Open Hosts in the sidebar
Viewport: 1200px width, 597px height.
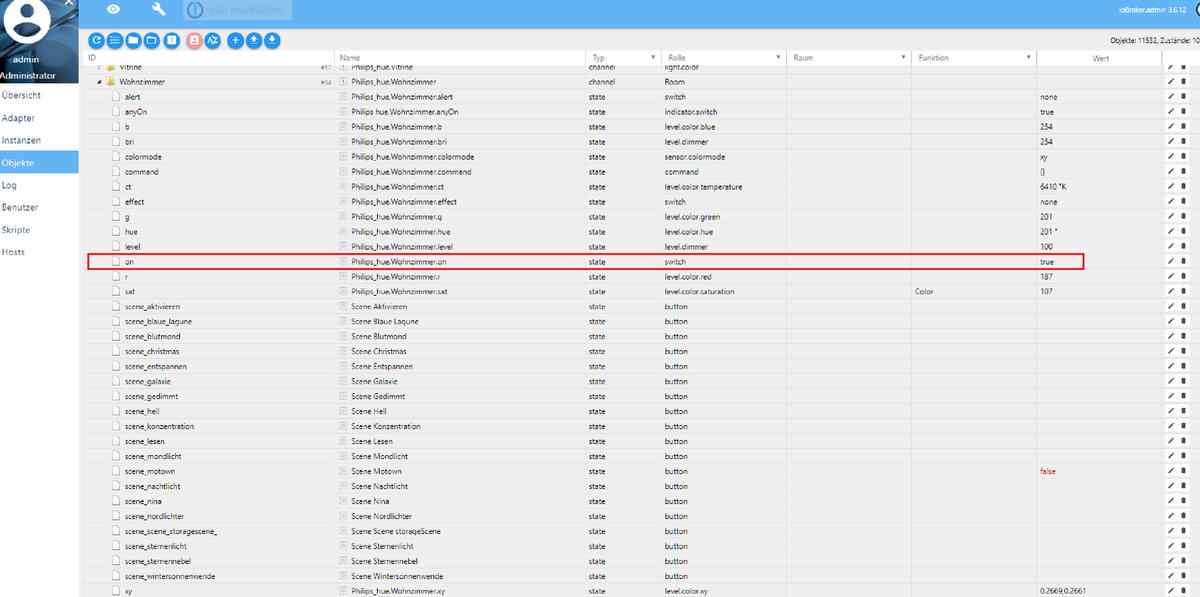(39, 252)
